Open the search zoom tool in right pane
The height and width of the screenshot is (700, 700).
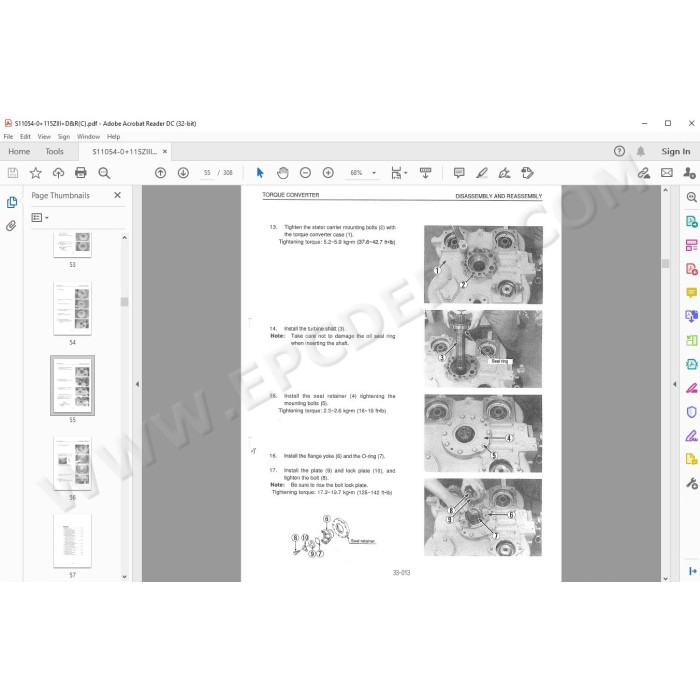click(x=692, y=197)
